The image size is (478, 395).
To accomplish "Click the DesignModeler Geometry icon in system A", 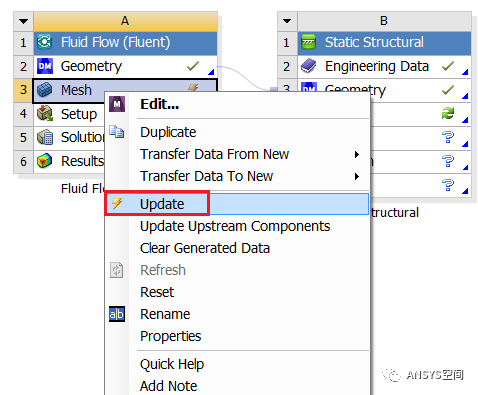I will [x=45, y=66].
